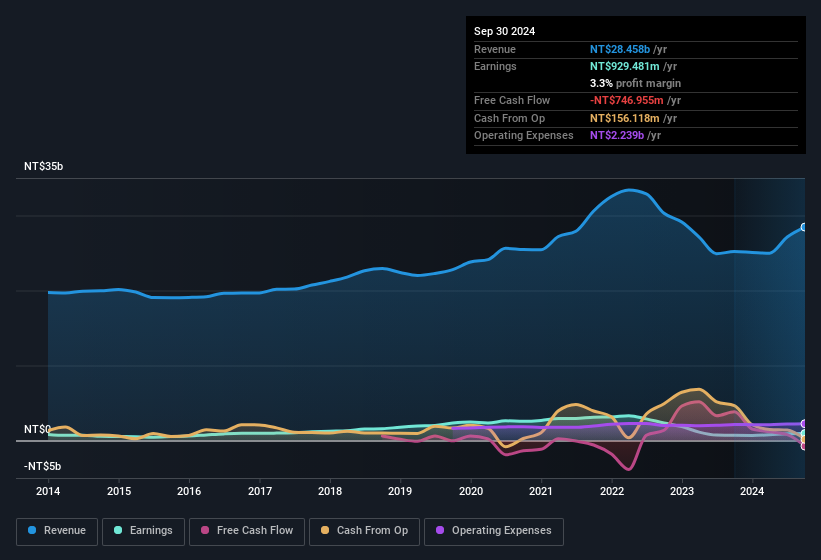Toggle the Cash From Op legend button
Screen dimensions: 821x560
(x=364, y=531)
